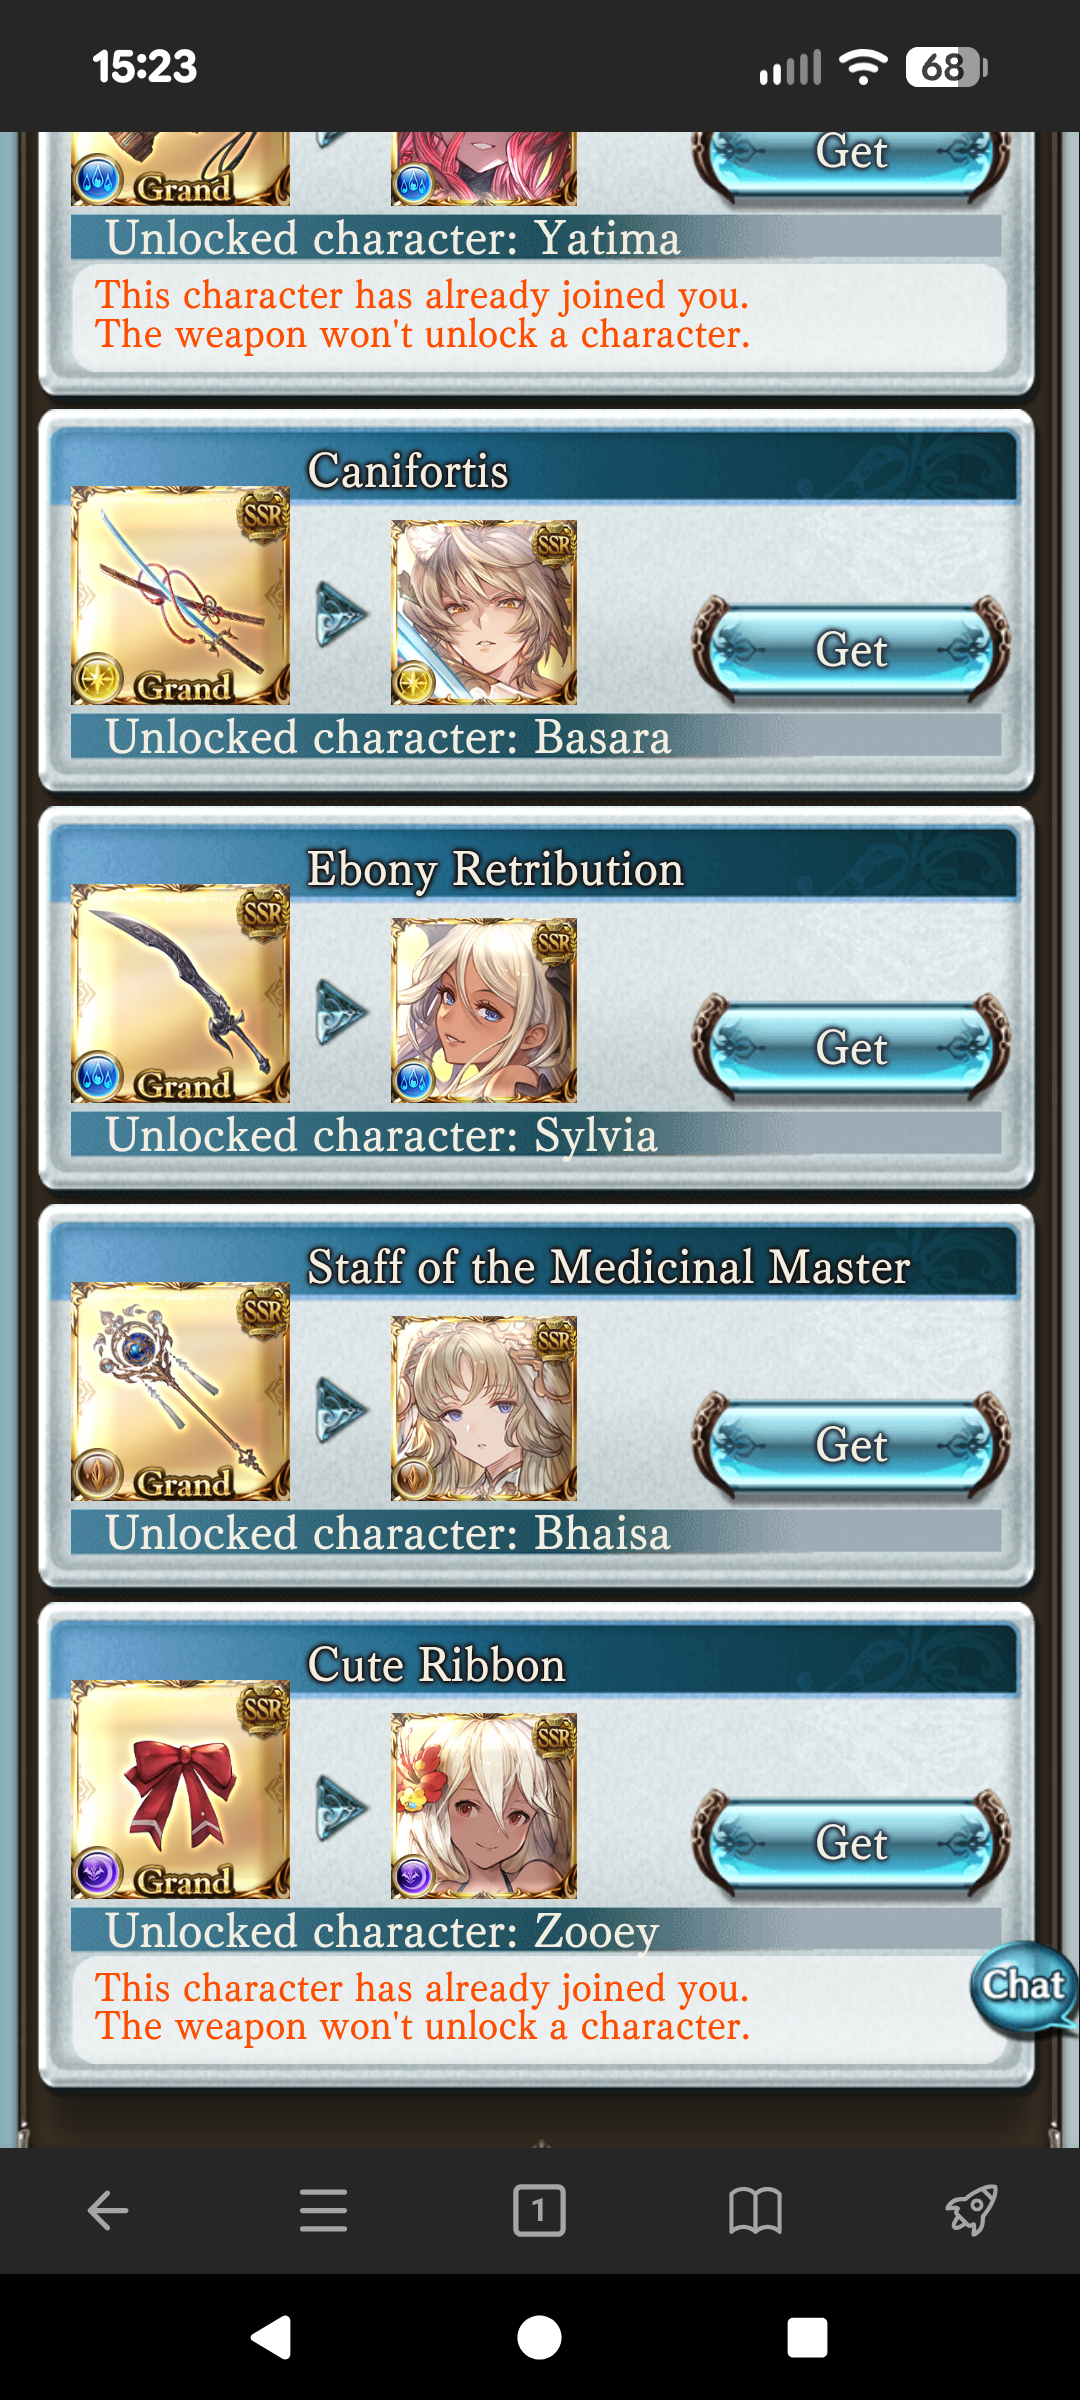1080x2400 pixels.
Task: Tap the Basara character portrait
Action: tap(484, 612)
